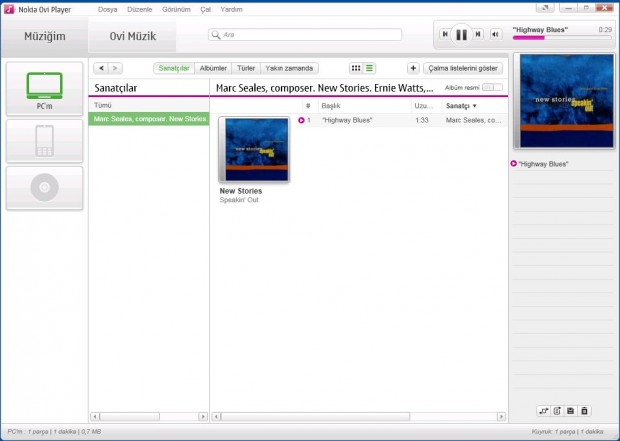Skip to the next track

(x=478, y=34)
